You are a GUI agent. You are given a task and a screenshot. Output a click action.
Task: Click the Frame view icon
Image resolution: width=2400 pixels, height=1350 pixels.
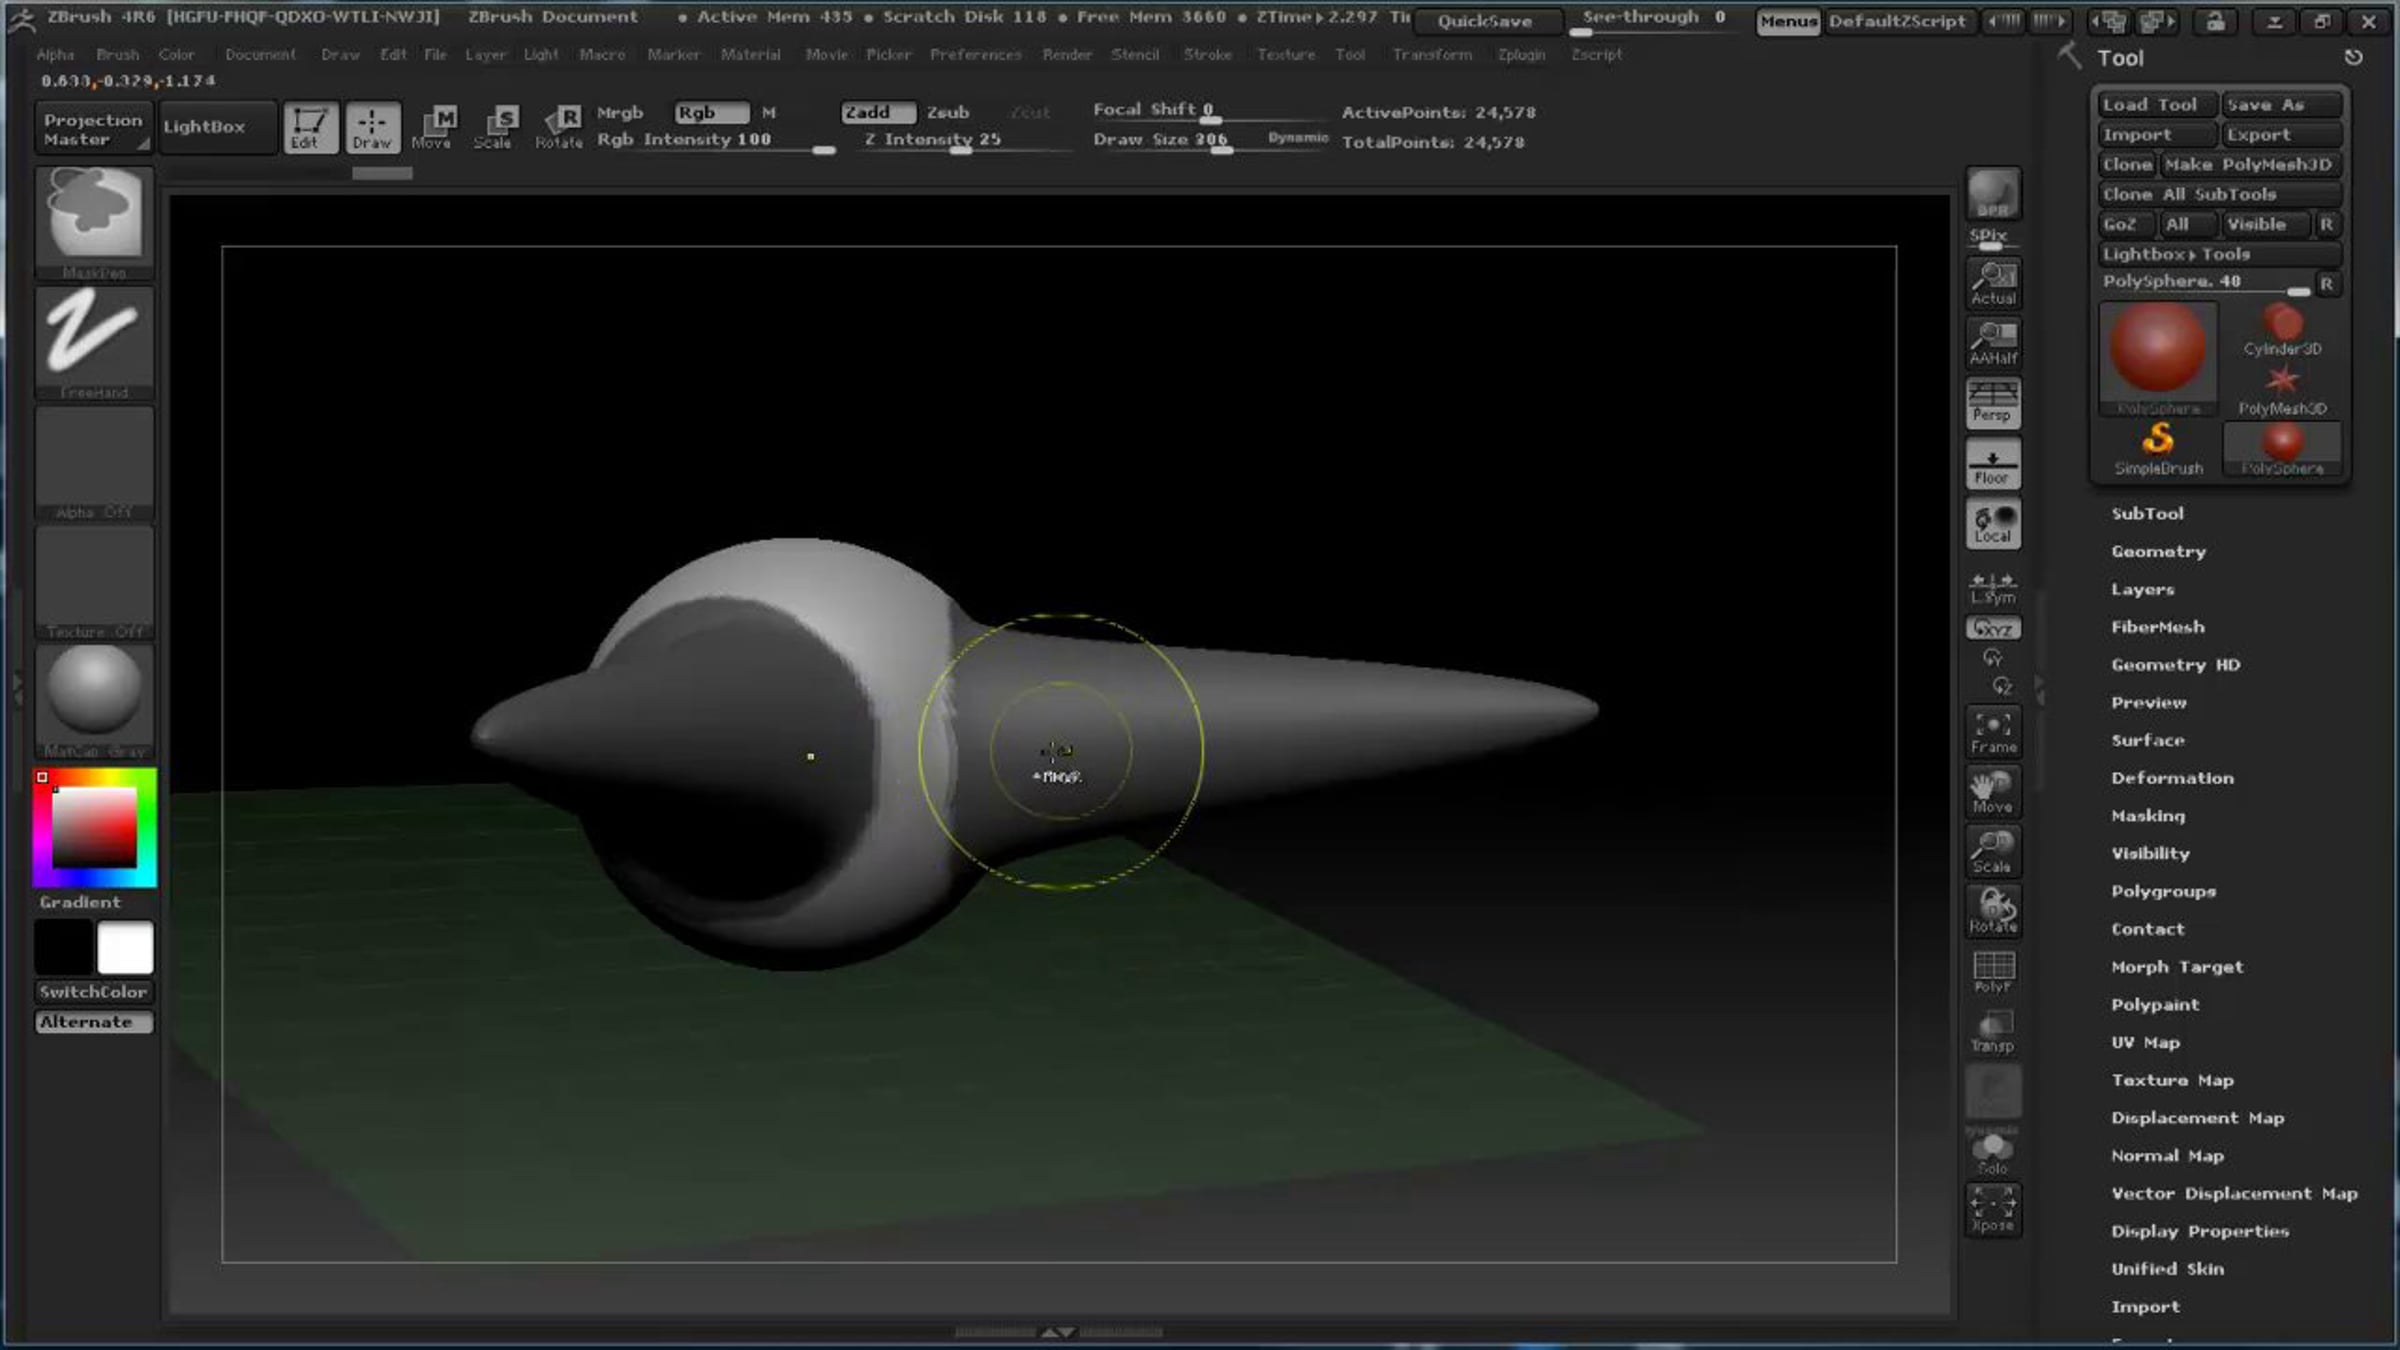(x=1992, y=731)
